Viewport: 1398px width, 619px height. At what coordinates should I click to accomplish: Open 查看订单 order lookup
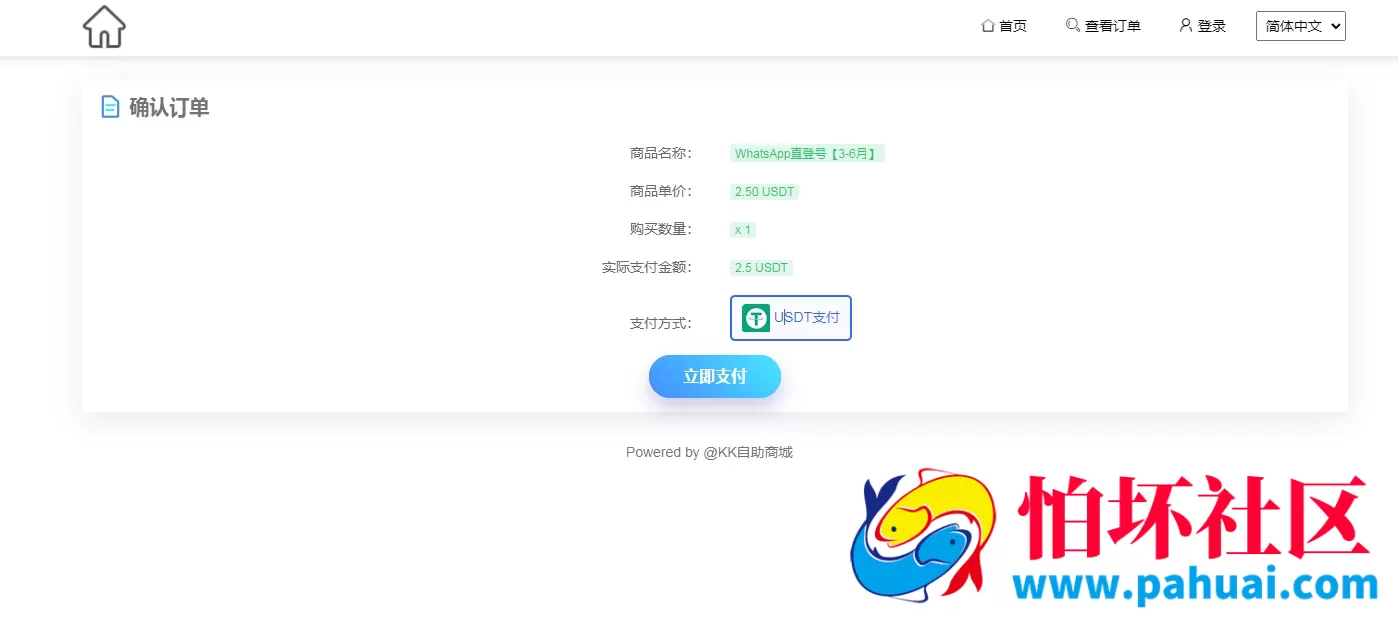pos(1103,26)
